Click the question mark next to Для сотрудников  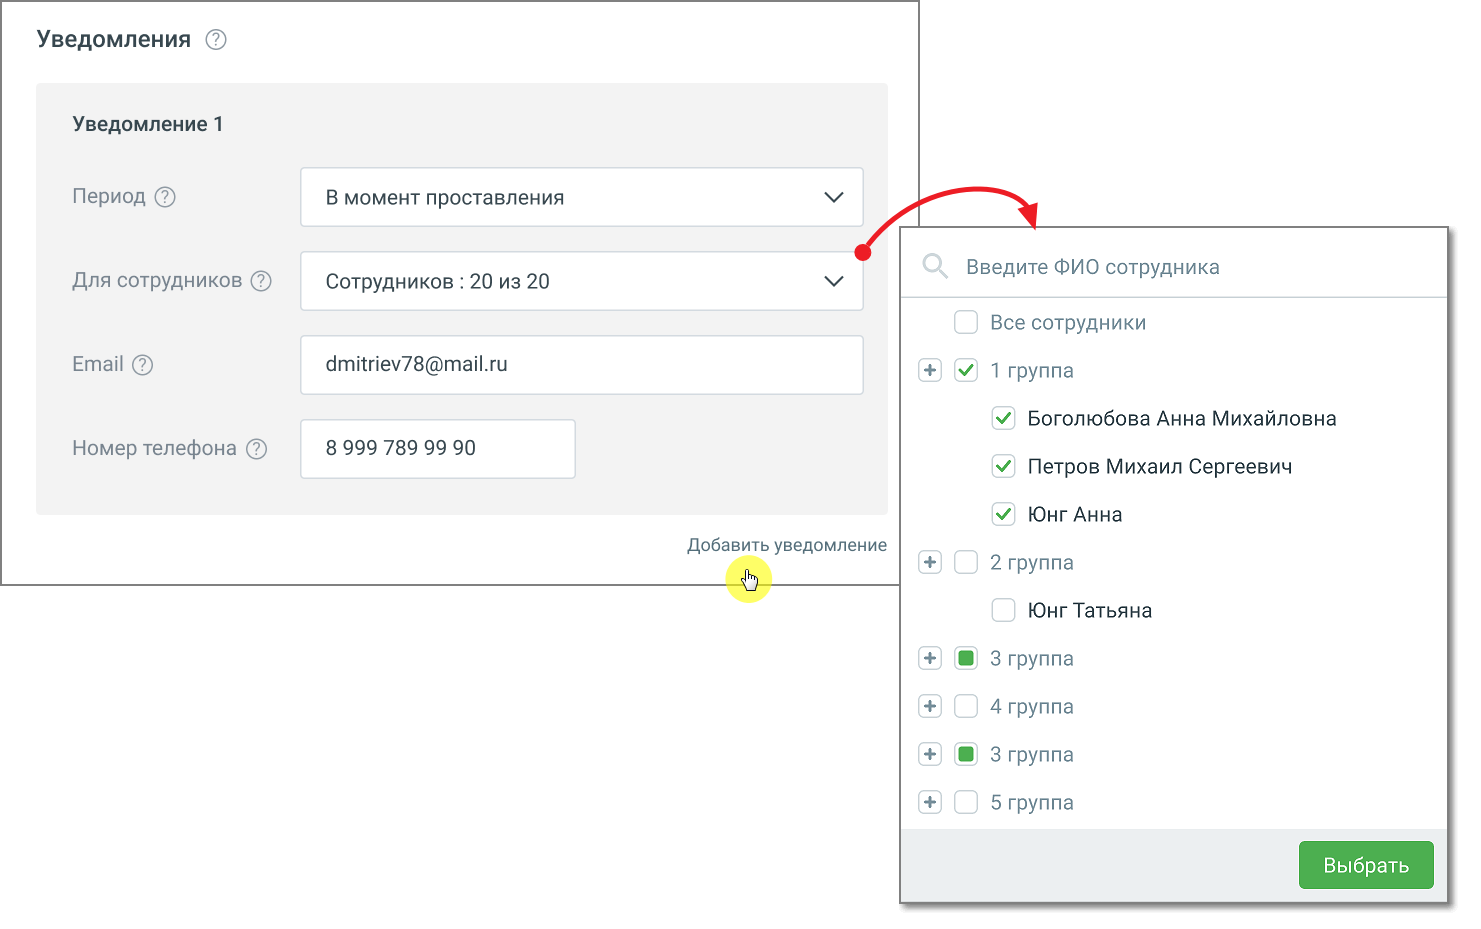(x=261, y=281)
